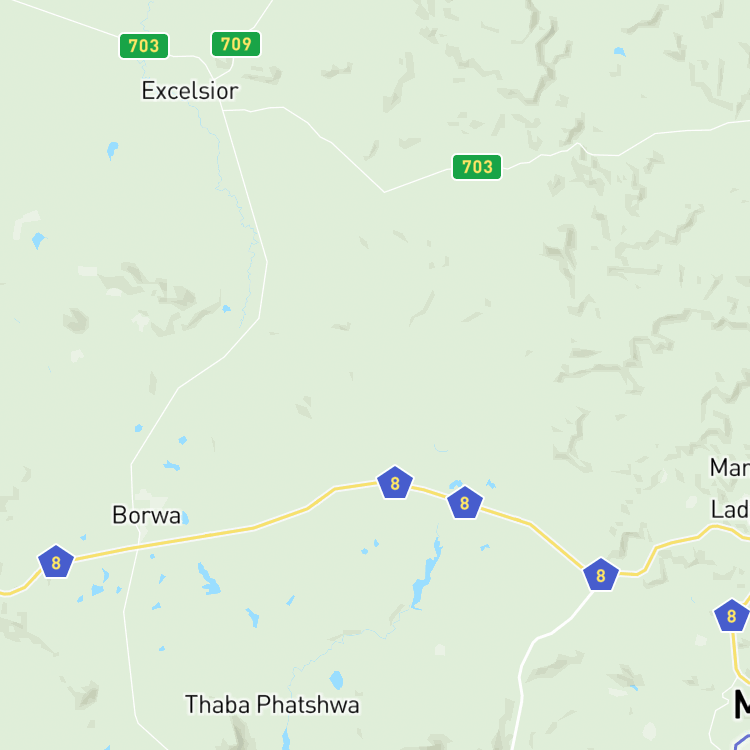The image size is (750, 750).
Task: Select the cut-off Mar town label
Action: (730, 468)
